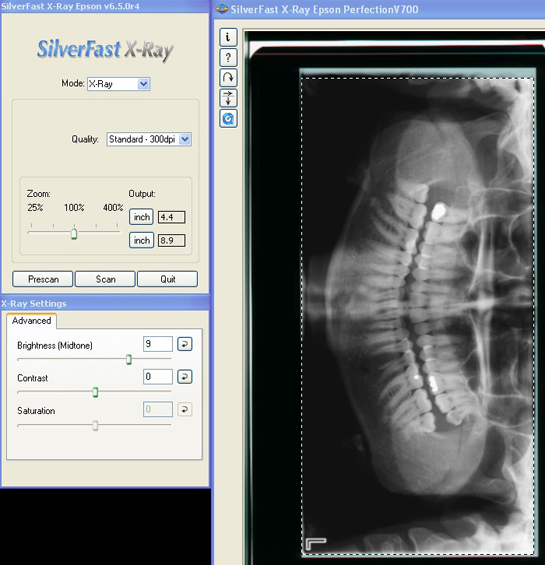Screen dimensions: 545x565
Task: Reset Contrast with its reset arrow button
Action: 185,377
